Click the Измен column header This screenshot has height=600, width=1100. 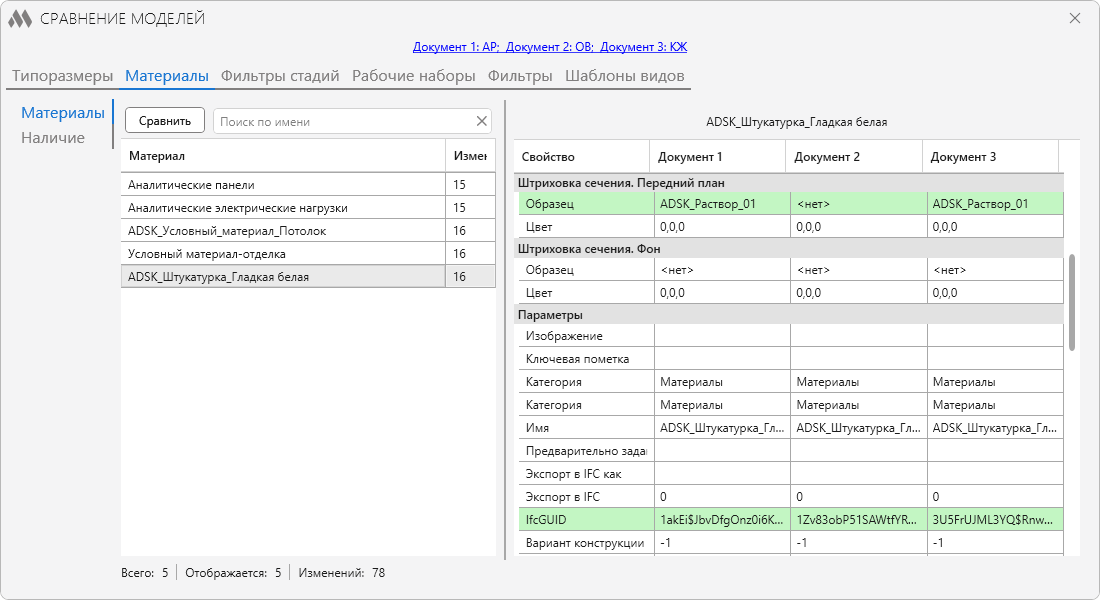click(470, 156)
